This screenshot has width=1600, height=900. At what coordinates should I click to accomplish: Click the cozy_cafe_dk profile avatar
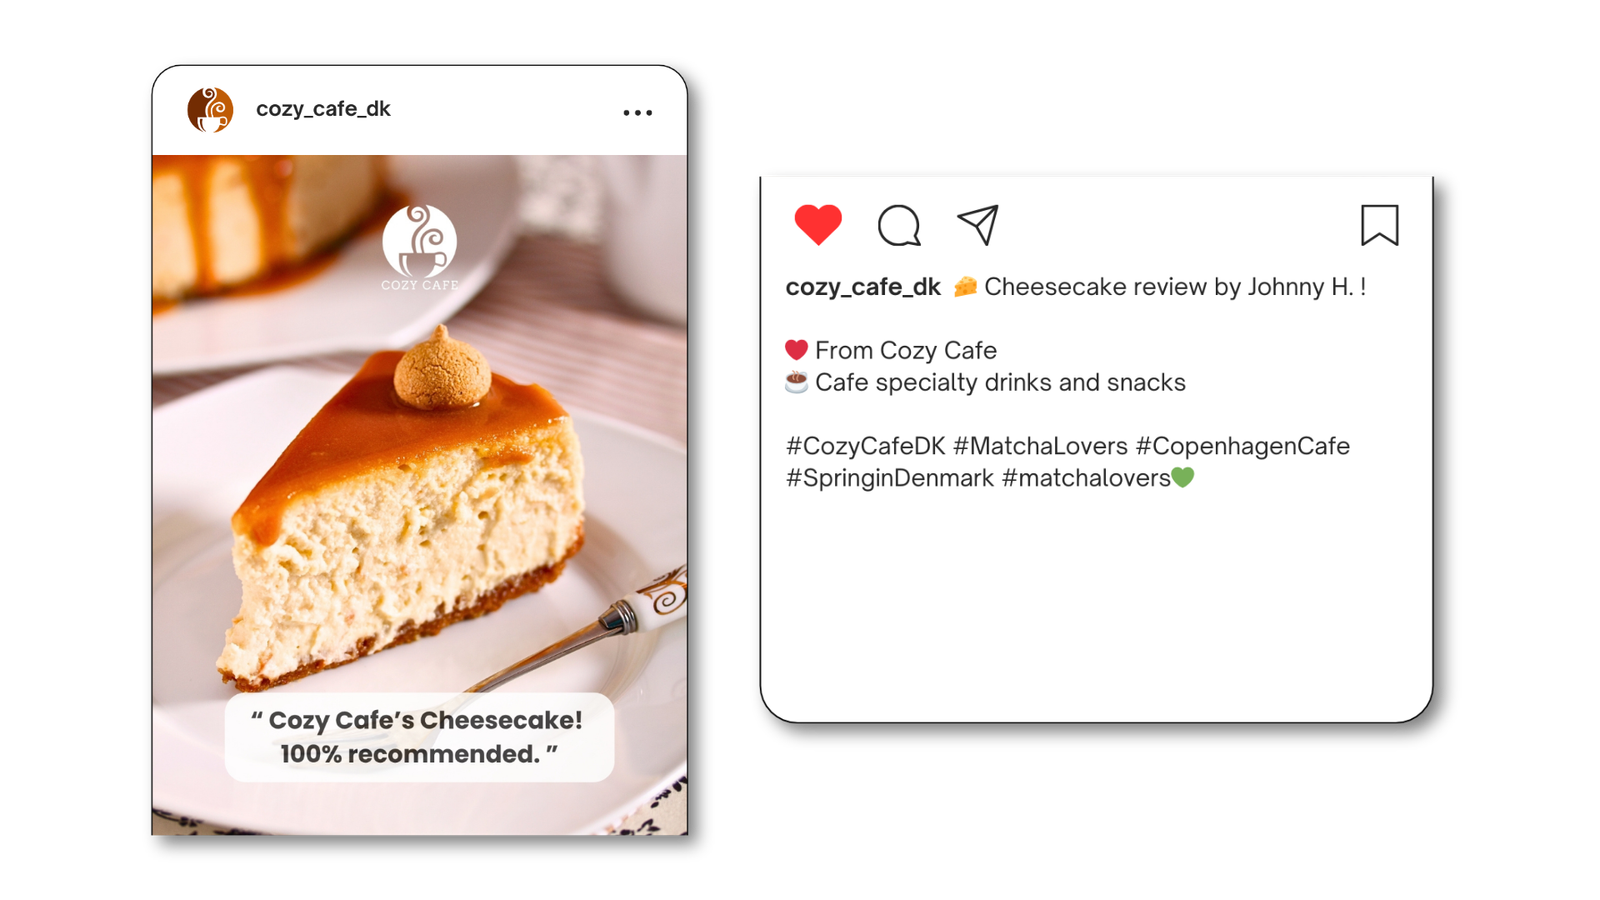[x=210, y=110]
